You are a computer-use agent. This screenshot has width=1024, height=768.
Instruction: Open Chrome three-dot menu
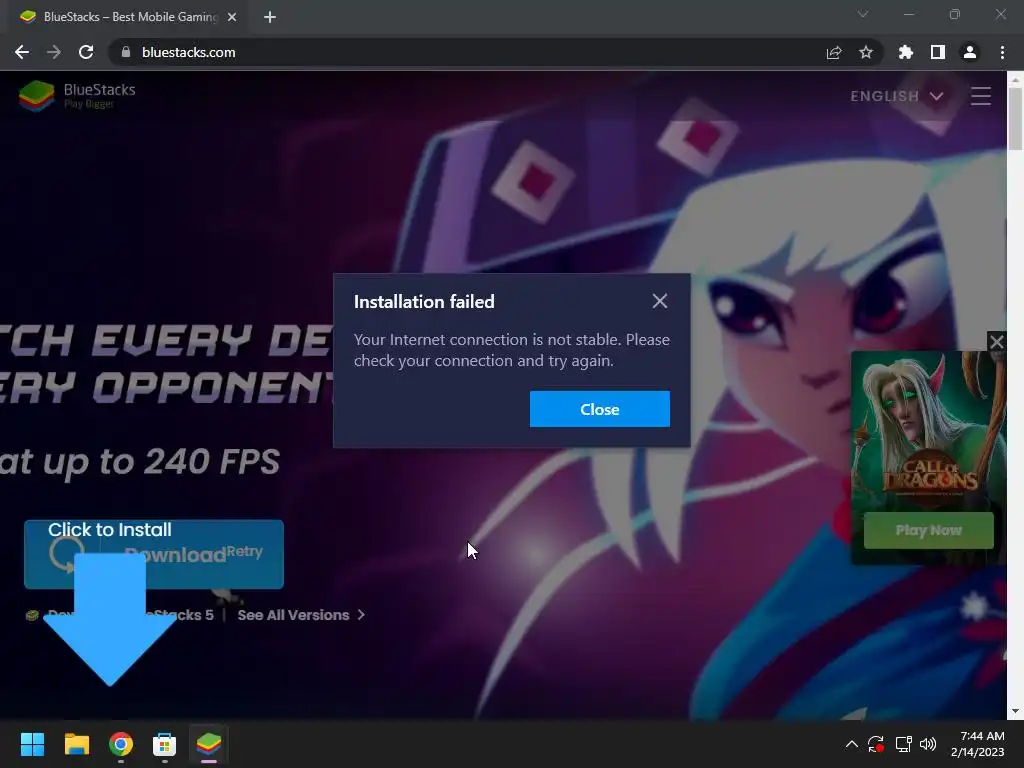point(1002,52)
